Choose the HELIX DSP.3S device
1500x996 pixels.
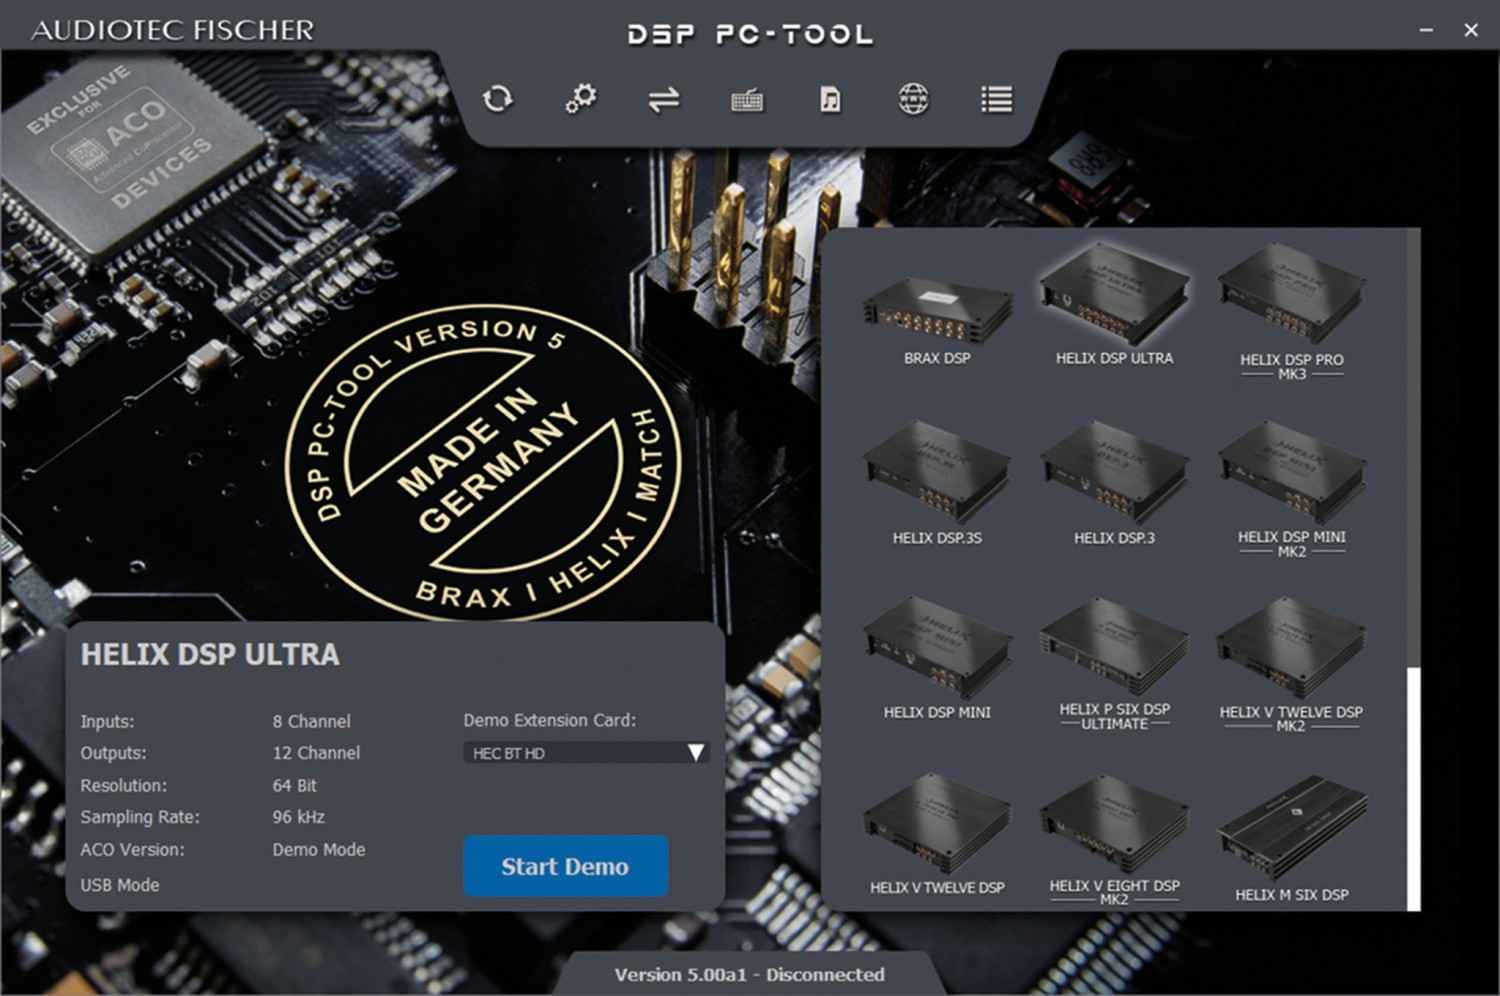tap(937, 485)
